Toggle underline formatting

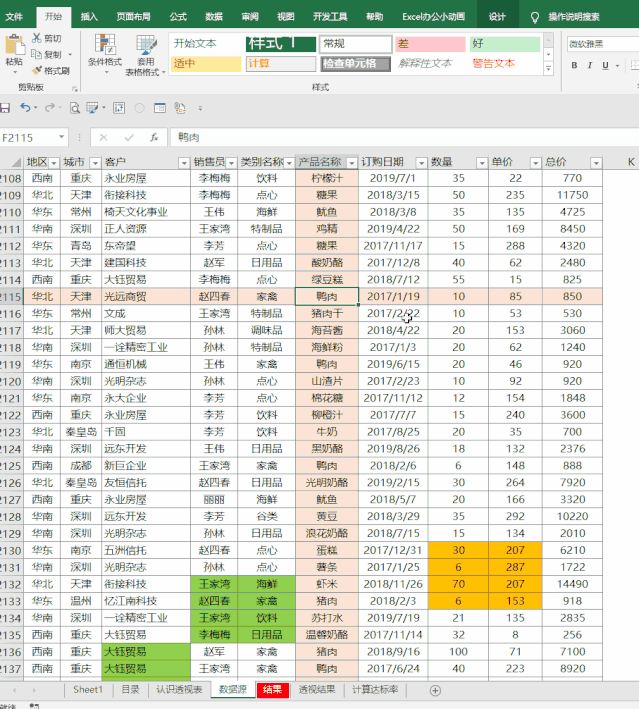(605, 66)
